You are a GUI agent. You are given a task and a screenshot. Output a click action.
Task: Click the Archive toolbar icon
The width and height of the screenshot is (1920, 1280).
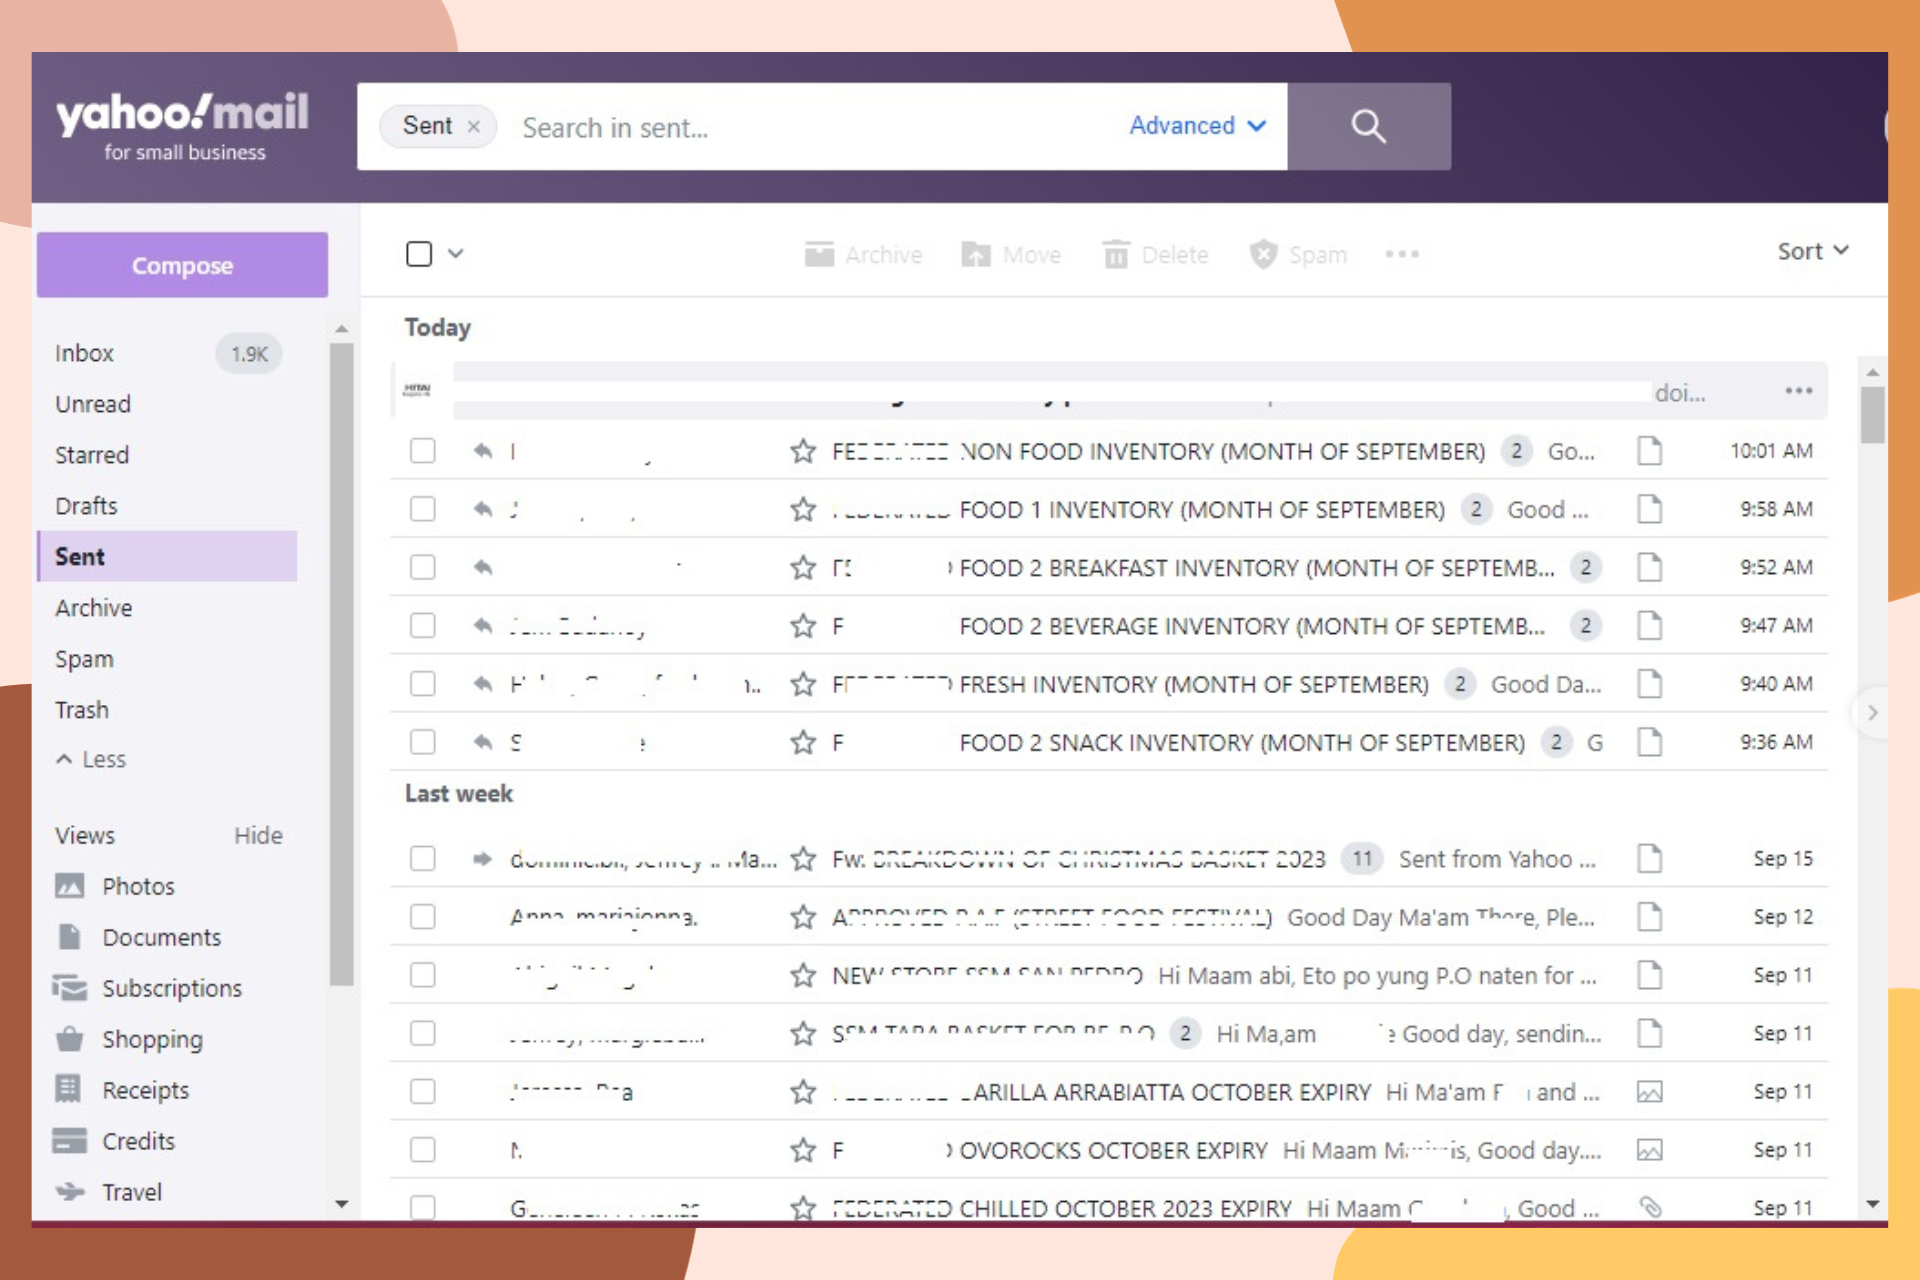(819, 255)
